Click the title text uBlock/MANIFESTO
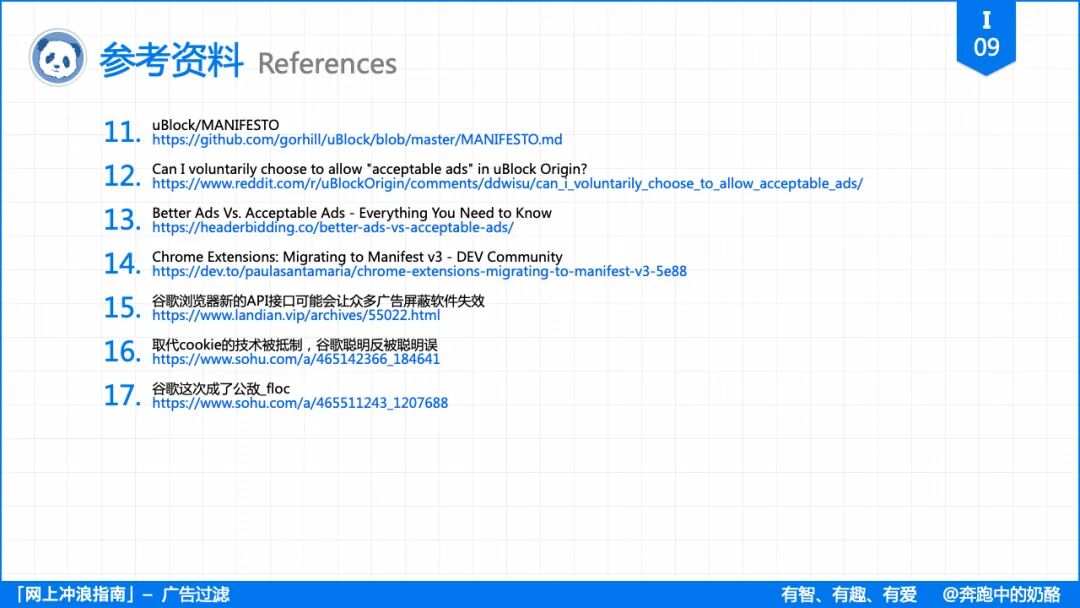The image size is (1080, 608). pos(216,125)
